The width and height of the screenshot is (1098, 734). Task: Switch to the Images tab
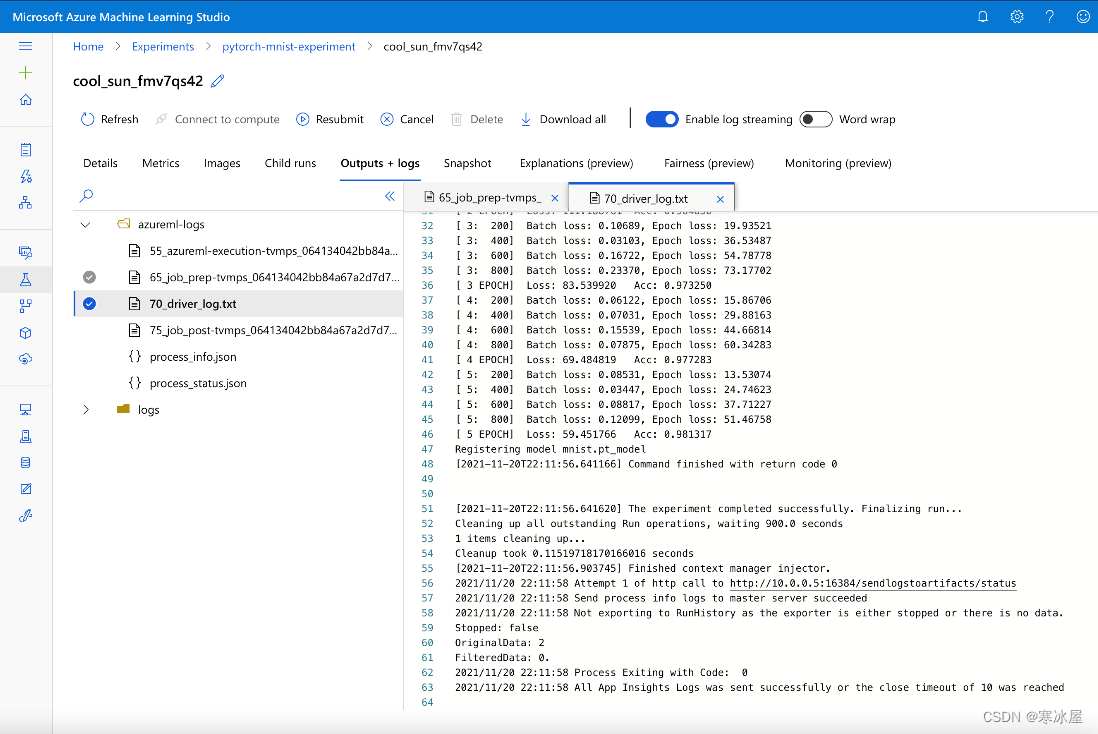pos(222,163)
